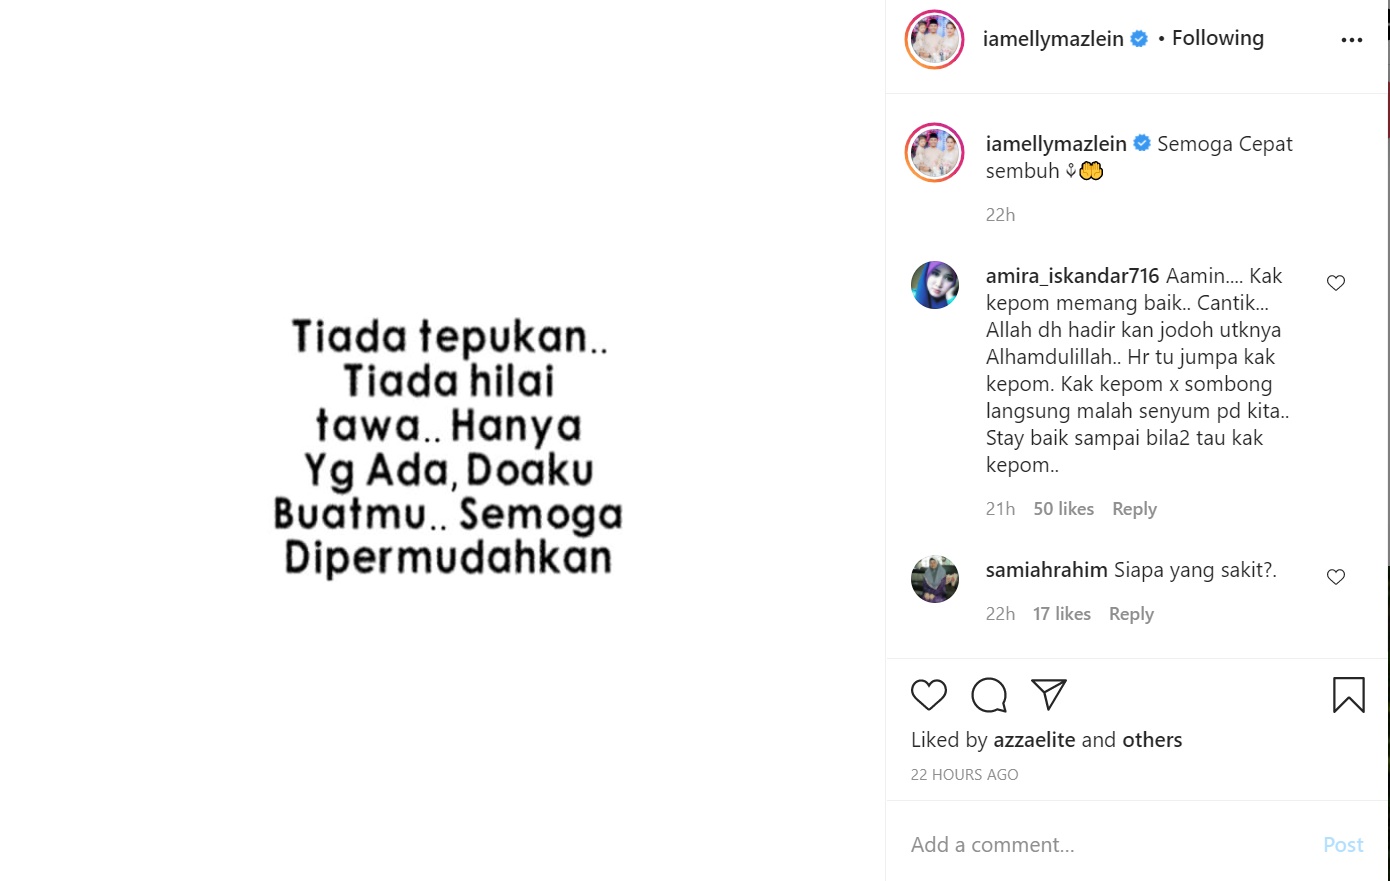Like the post with the heart icon
The image size is (1390, 881).
click(x=929, y=695)
